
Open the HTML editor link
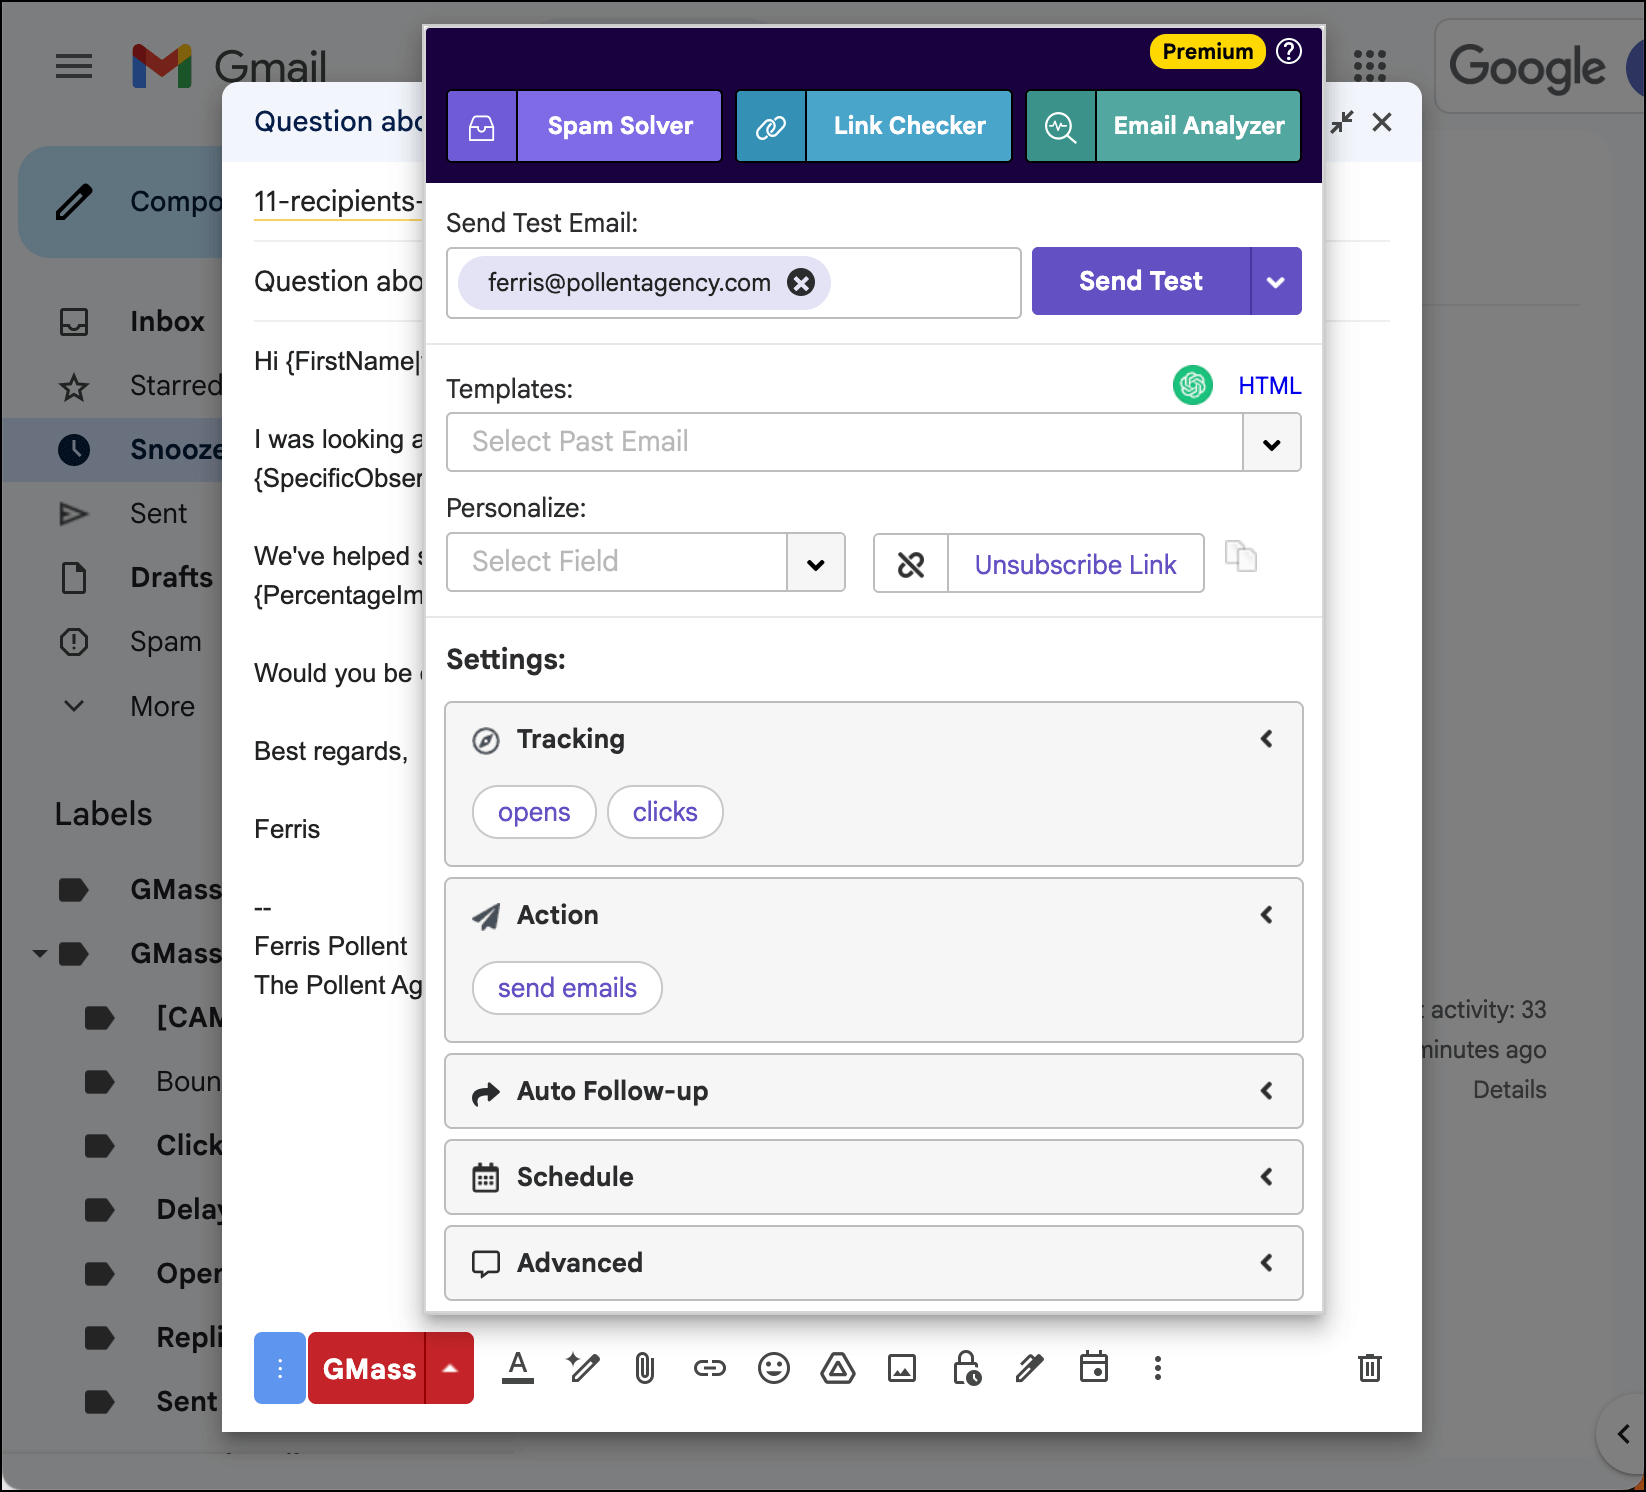pos(1269,386)
